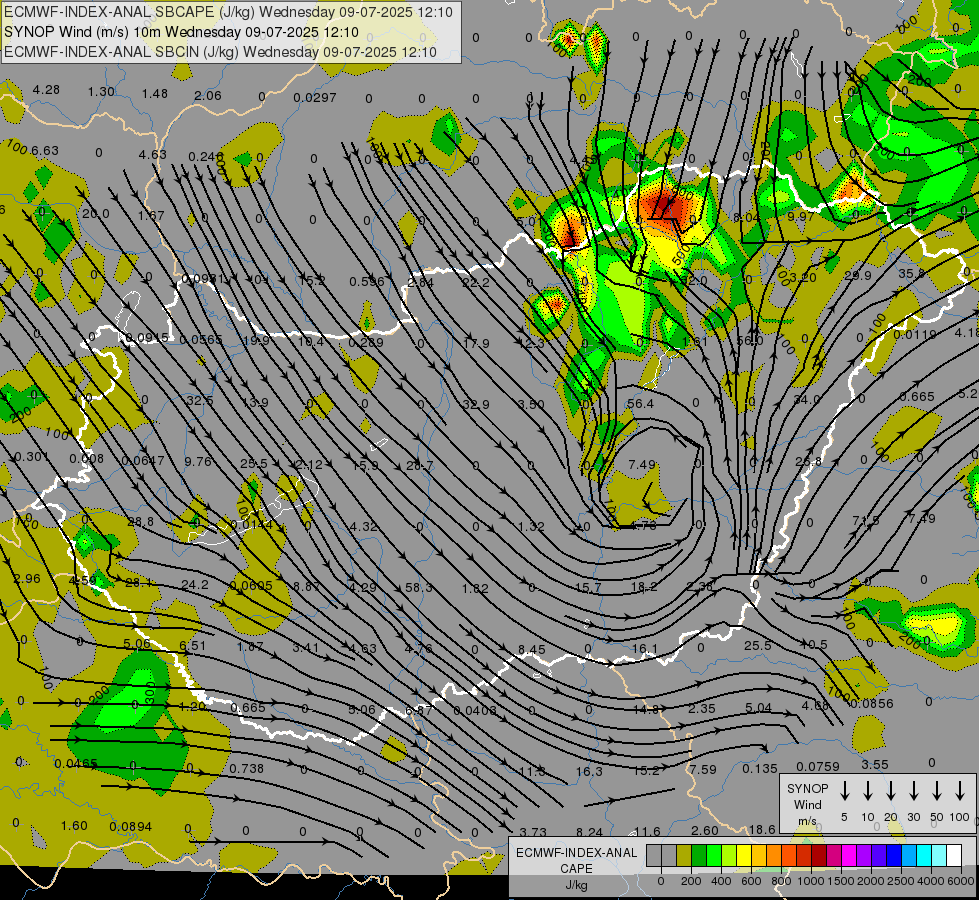Click the 34.0 map value
Image resolution: width=979 pixels, height=900 pixels.
(807, 400)
